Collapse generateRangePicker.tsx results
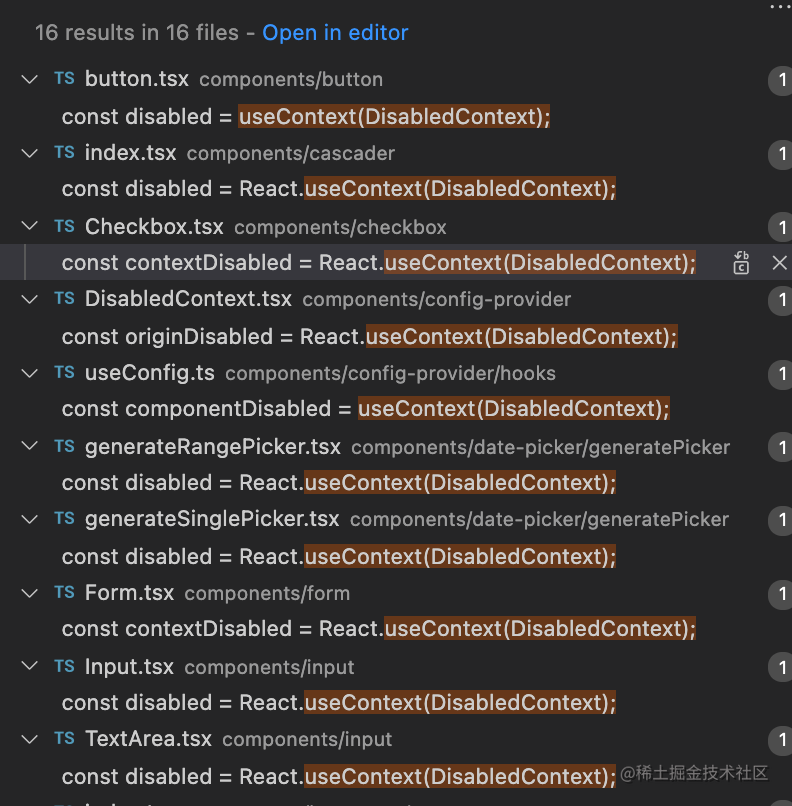 click(29, 446)
